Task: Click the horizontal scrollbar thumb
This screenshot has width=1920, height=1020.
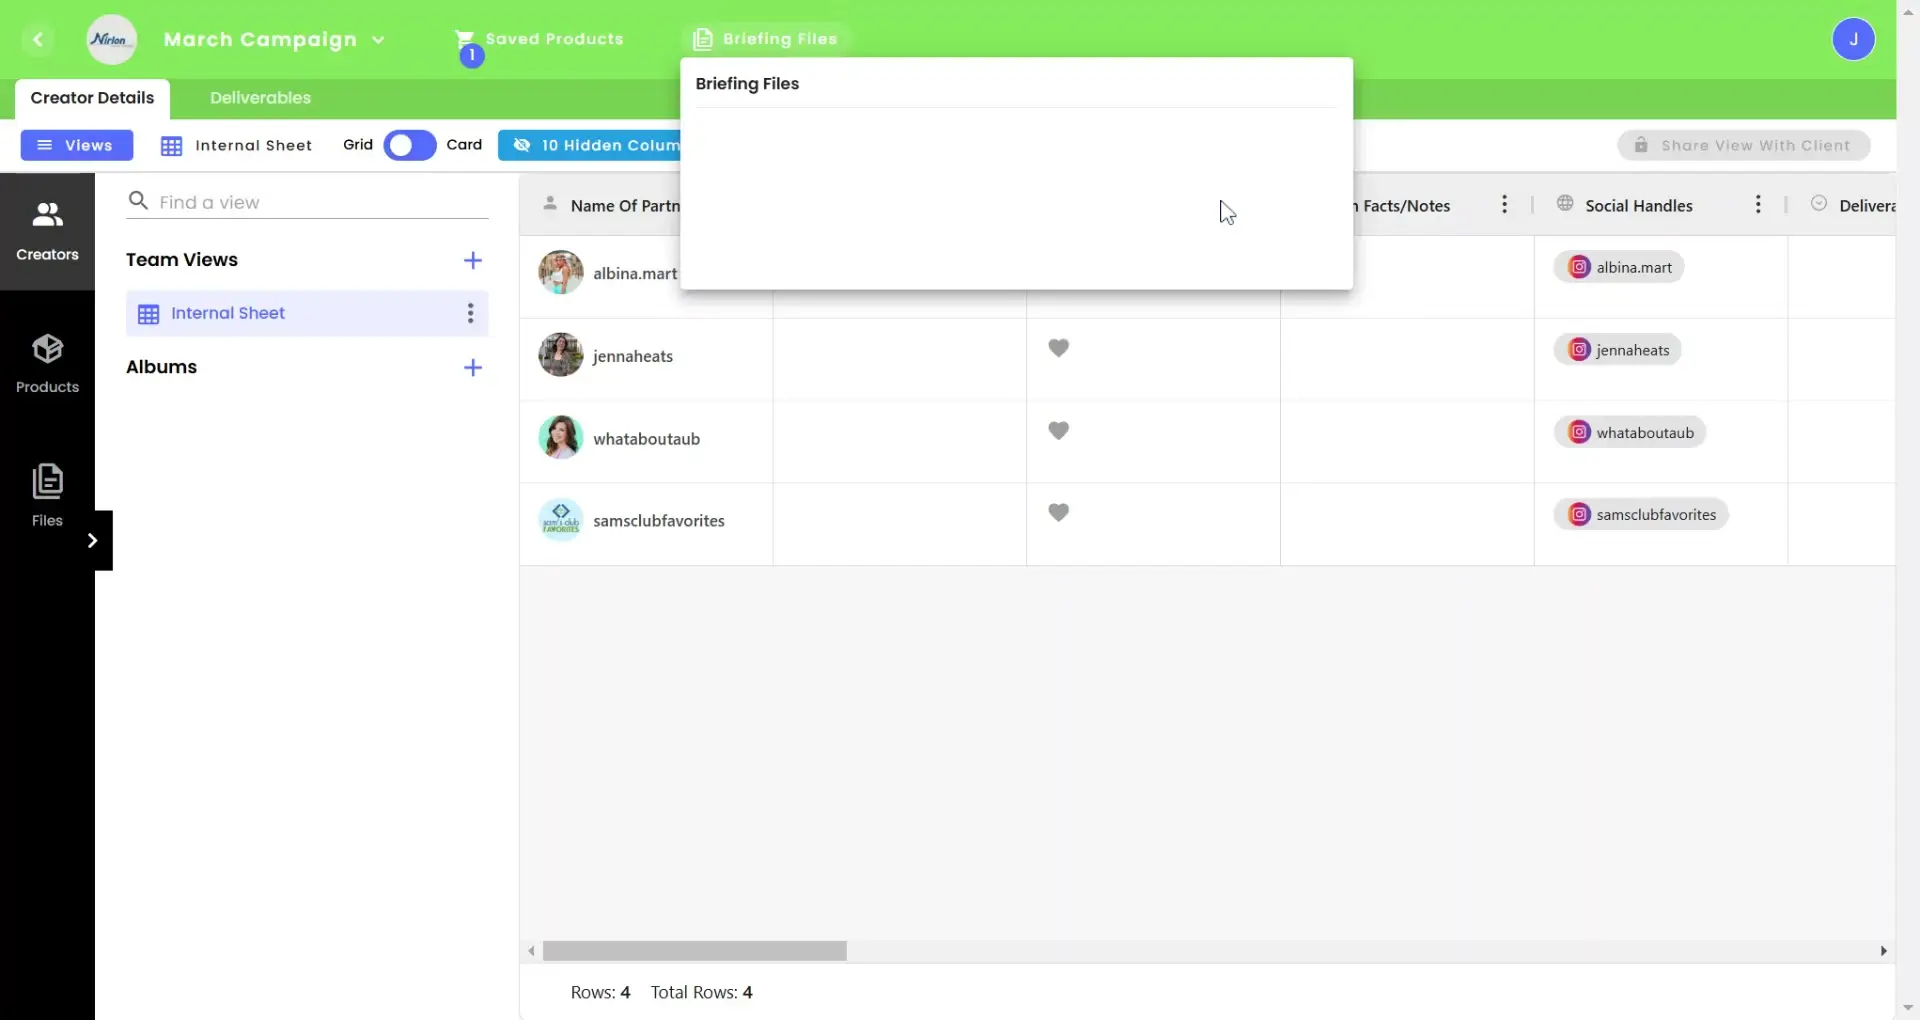Action: tap(694, 950)
